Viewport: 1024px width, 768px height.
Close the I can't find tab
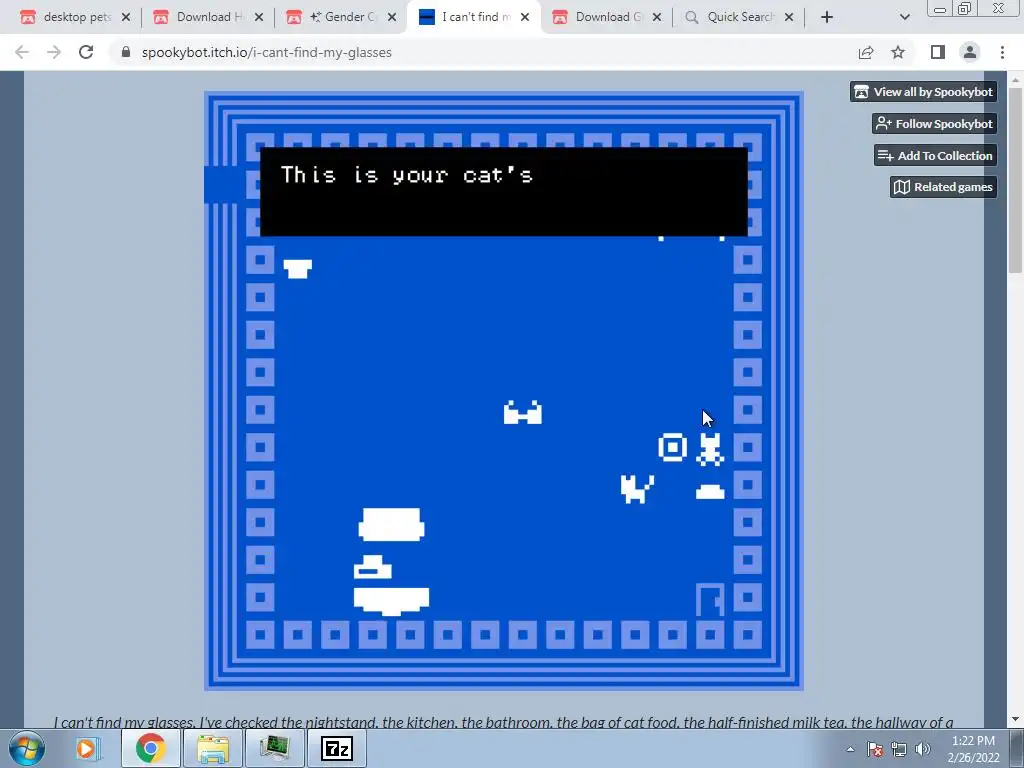click(x=525, y=17)
